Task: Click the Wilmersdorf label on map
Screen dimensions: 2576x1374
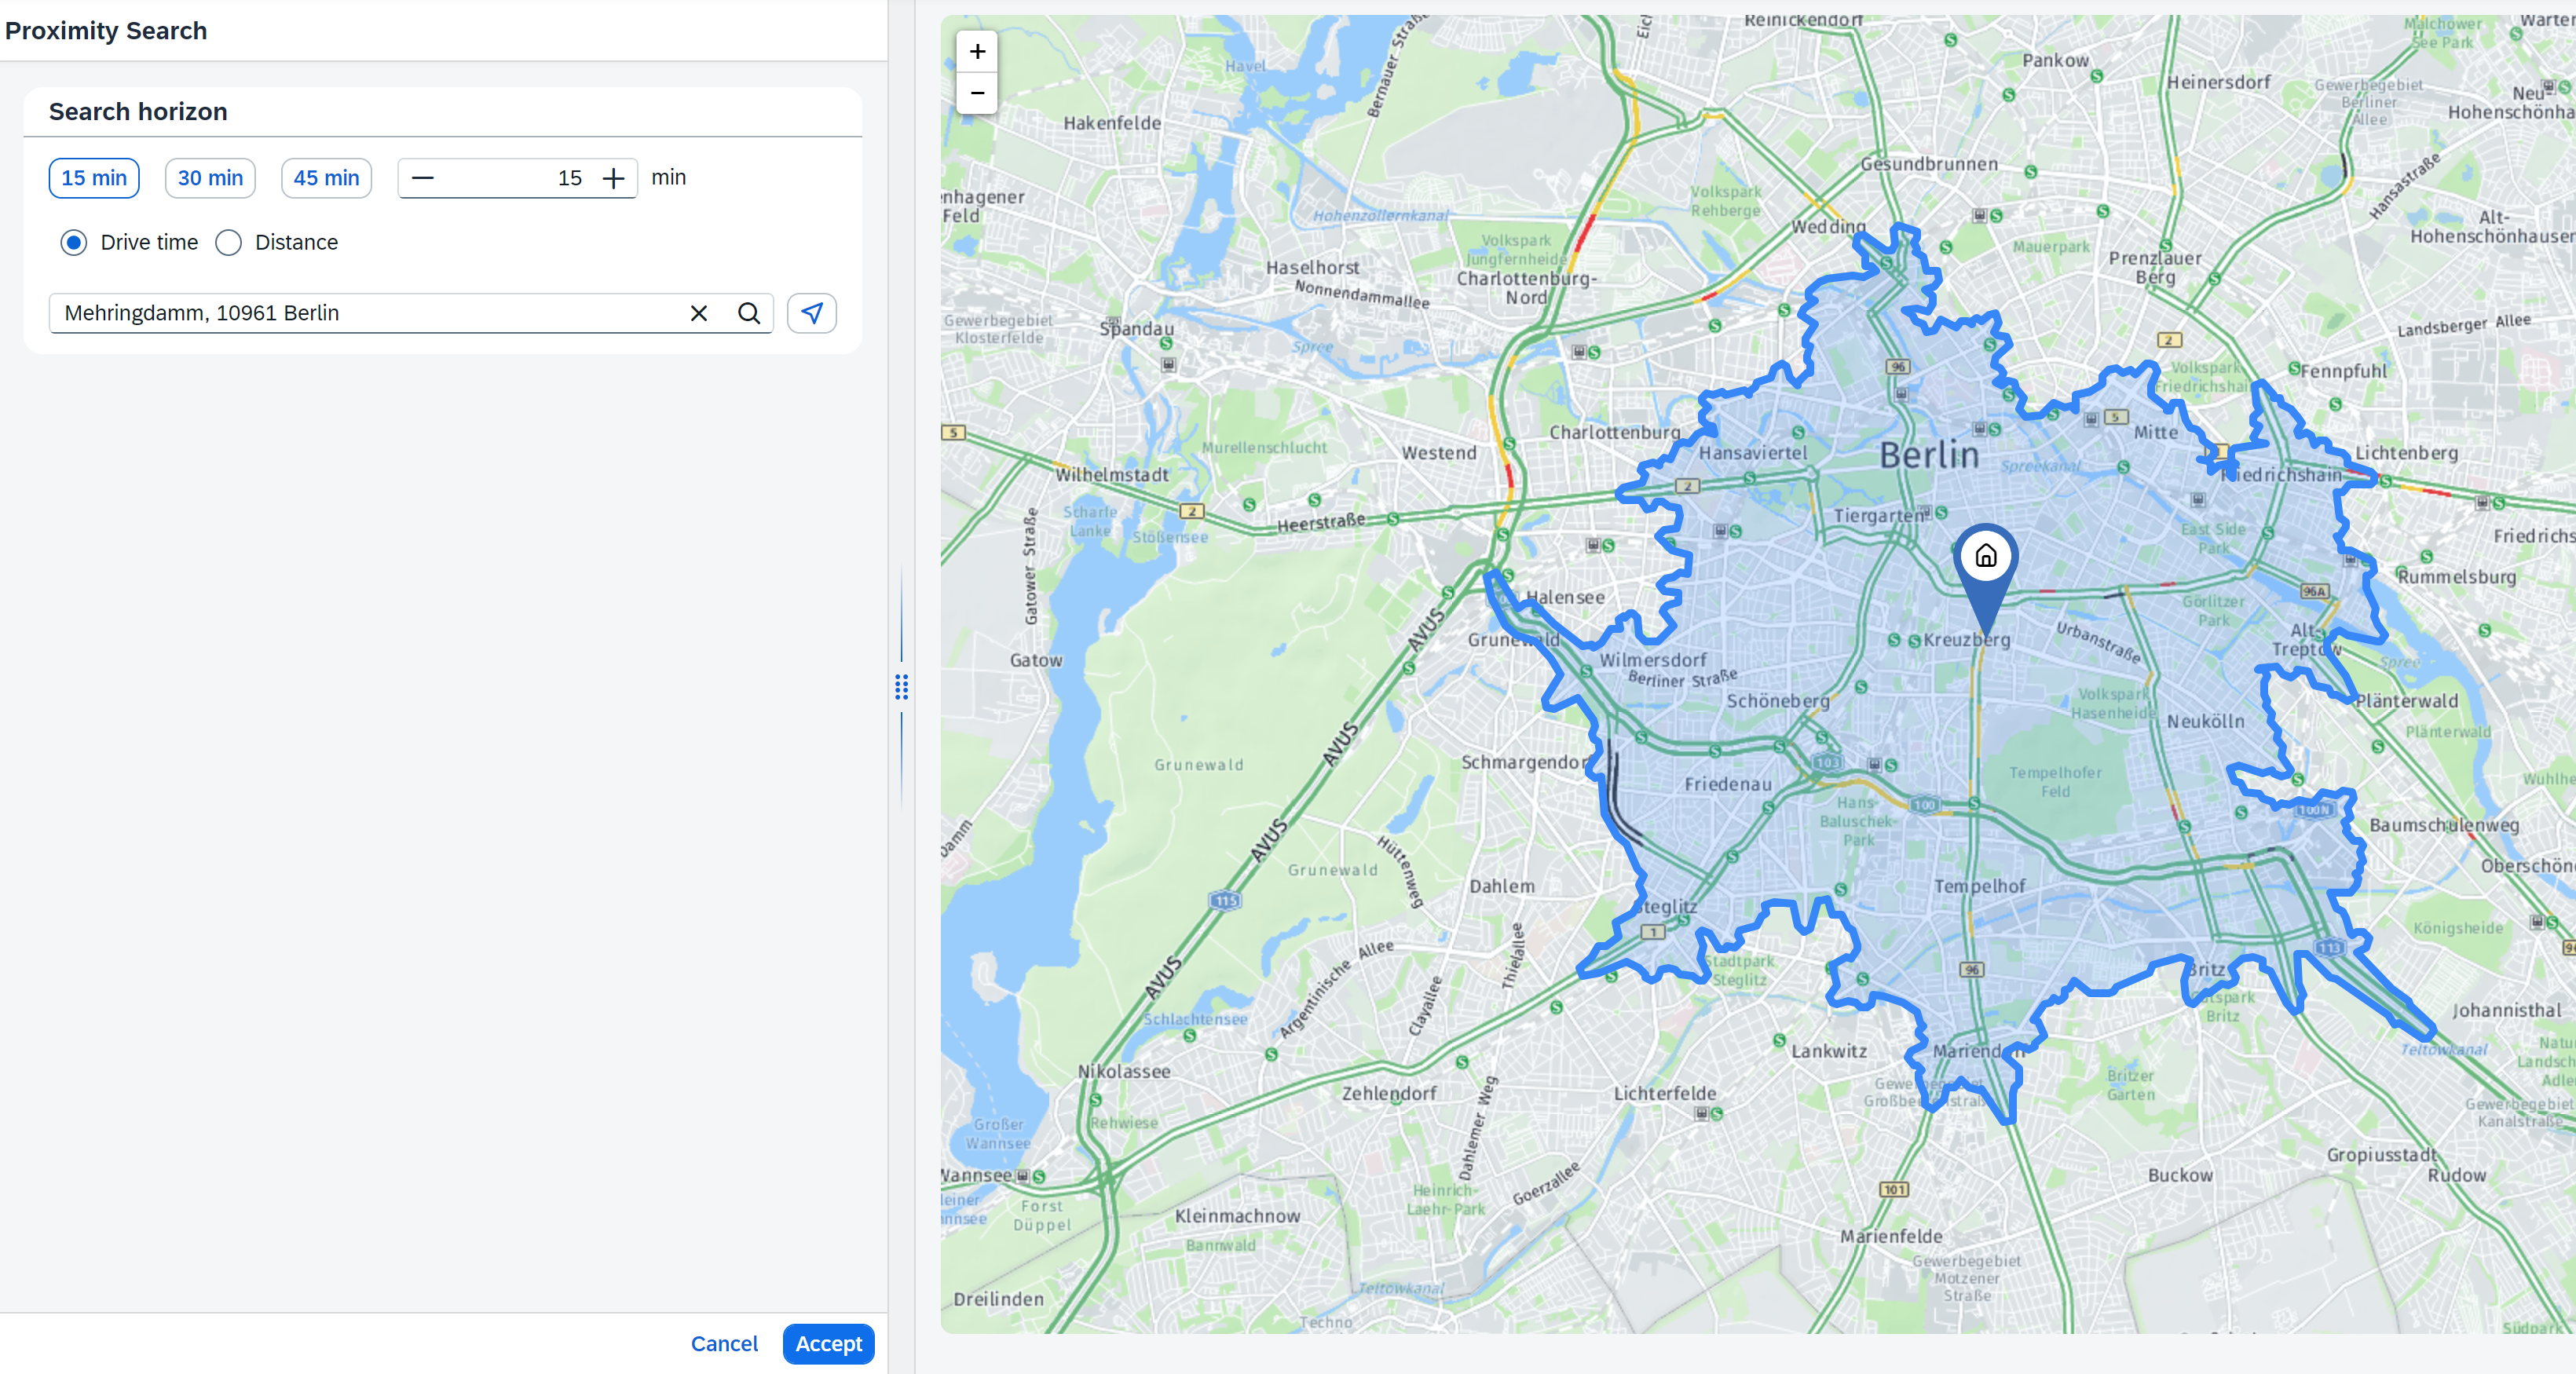Action: [x=1653, y=660]
